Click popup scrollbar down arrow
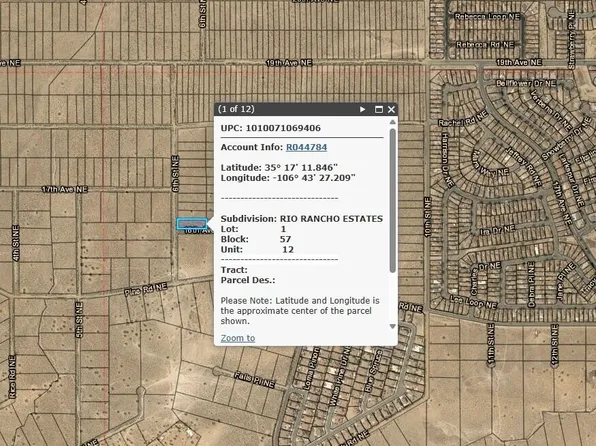Viewport: 596px width, 446px height. (393, 326)
